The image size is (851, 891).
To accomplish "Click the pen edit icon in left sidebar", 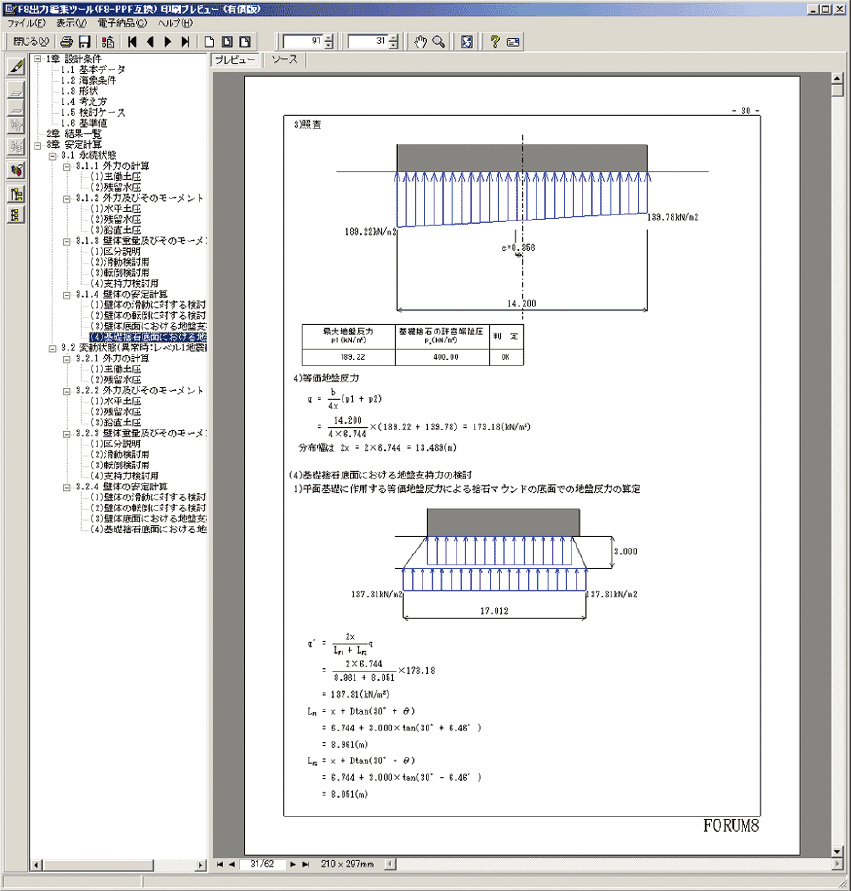I will coord(16,67).
